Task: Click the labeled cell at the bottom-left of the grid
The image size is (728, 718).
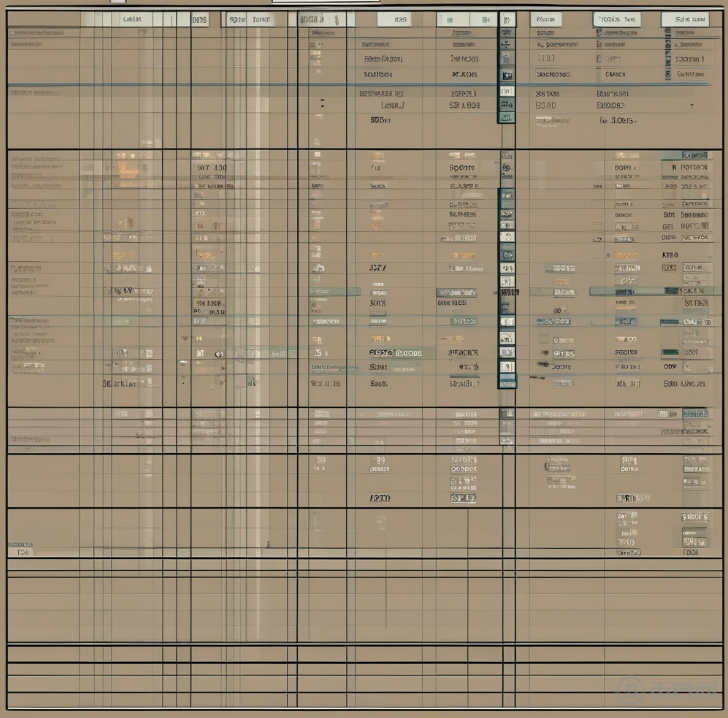Action: click(20, 551)
